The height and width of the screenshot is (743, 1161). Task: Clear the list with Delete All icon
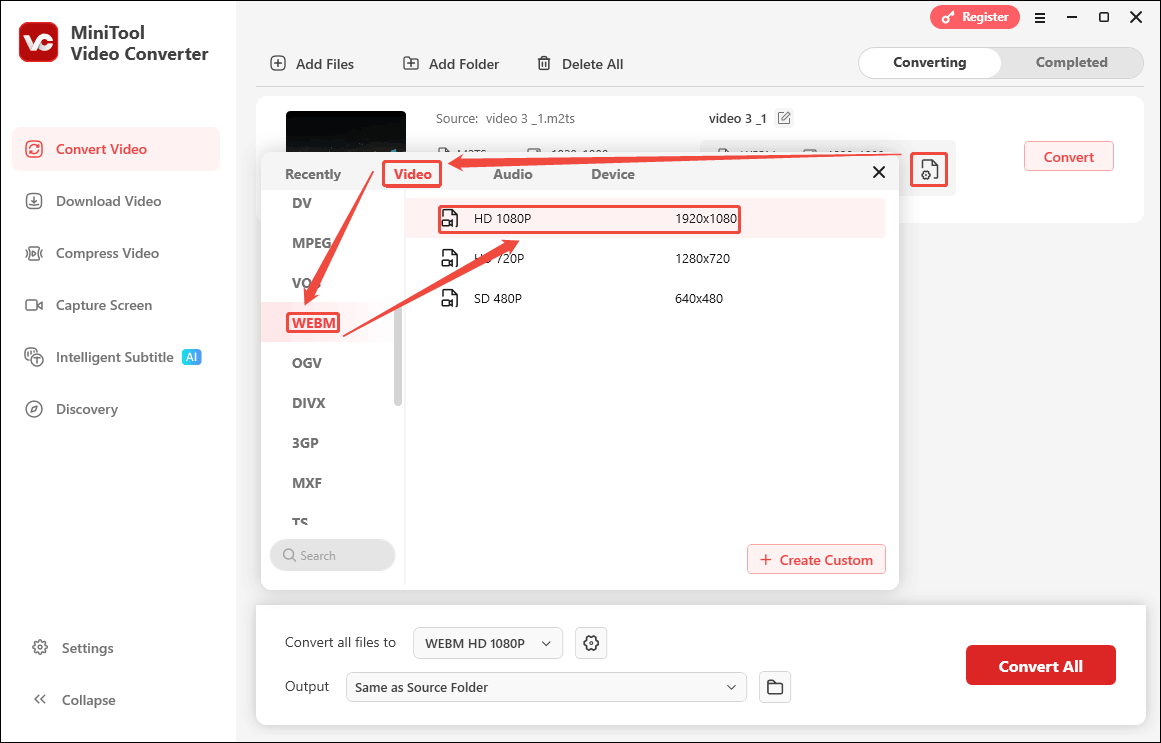tap(545, 63)
